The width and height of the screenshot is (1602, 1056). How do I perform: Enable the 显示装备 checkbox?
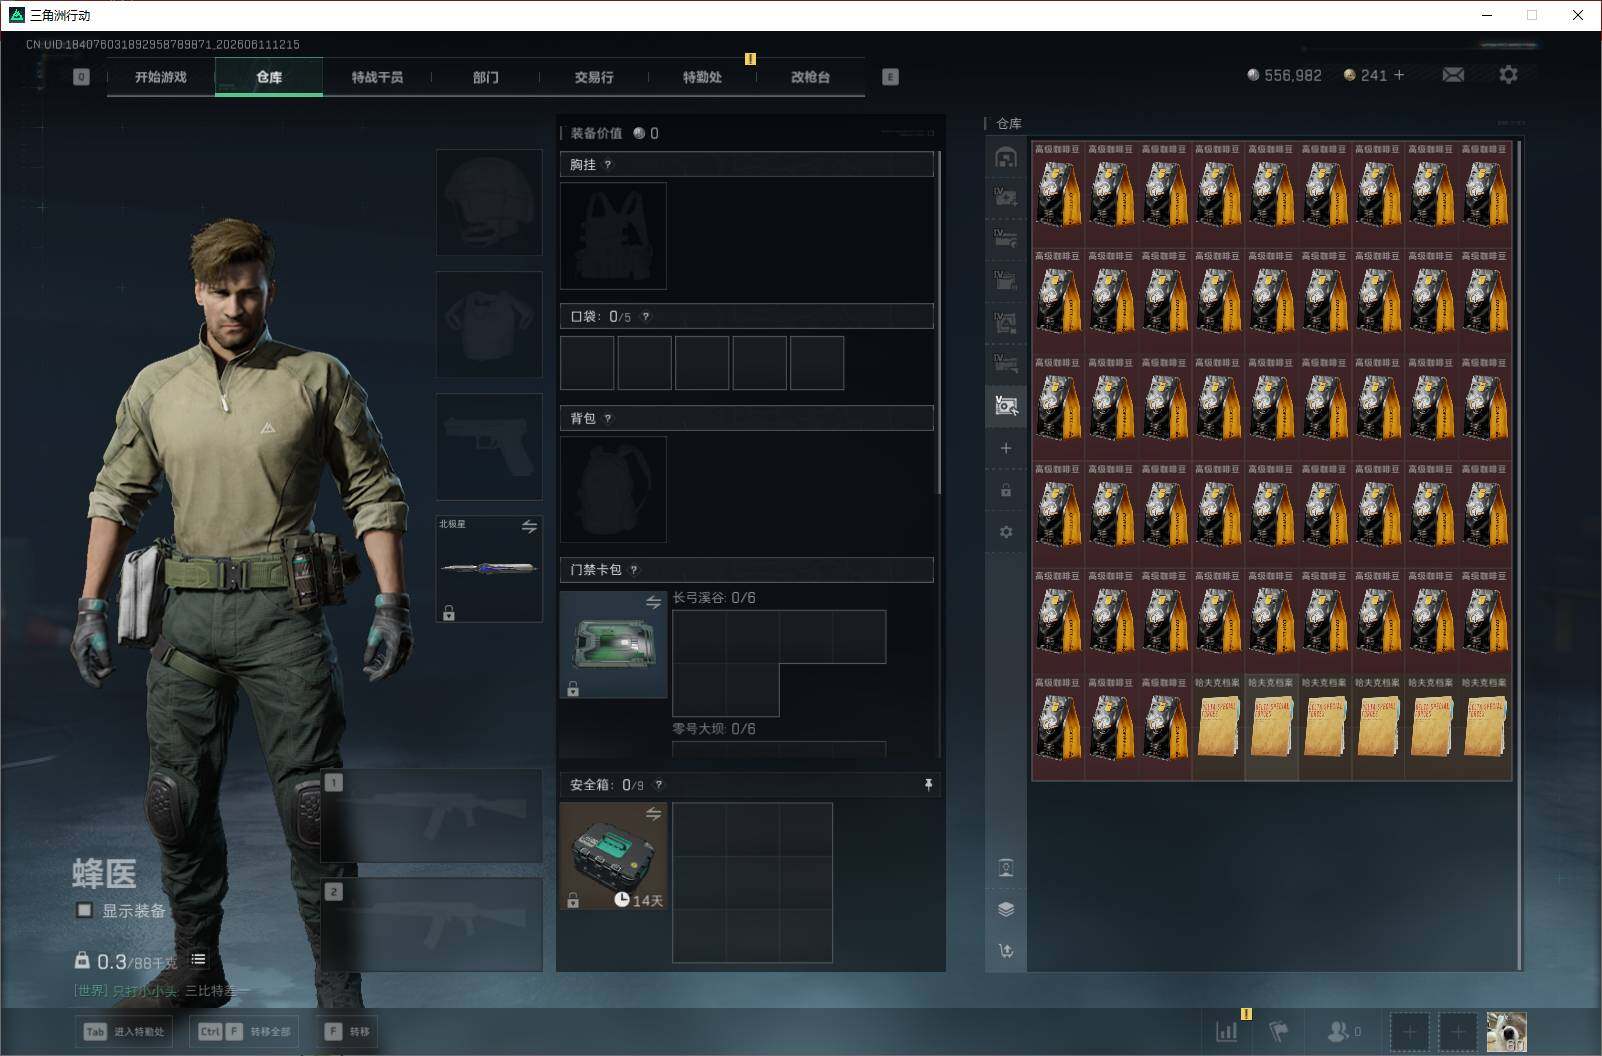click(84, 910)
